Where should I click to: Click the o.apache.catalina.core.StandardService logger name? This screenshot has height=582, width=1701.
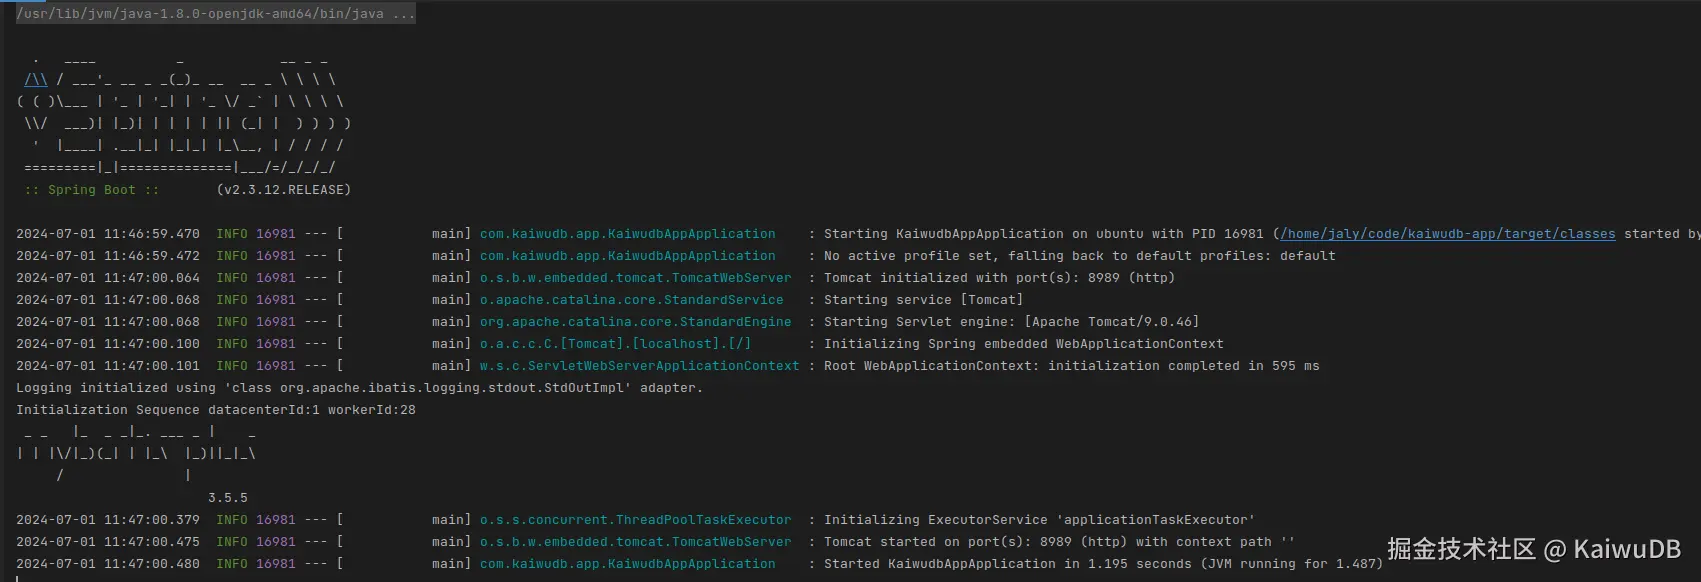(x=631, y=300)
